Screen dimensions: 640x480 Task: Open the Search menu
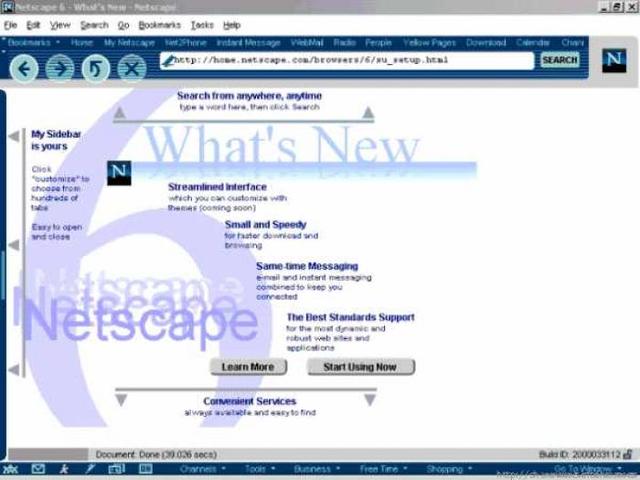coord(94,25)
